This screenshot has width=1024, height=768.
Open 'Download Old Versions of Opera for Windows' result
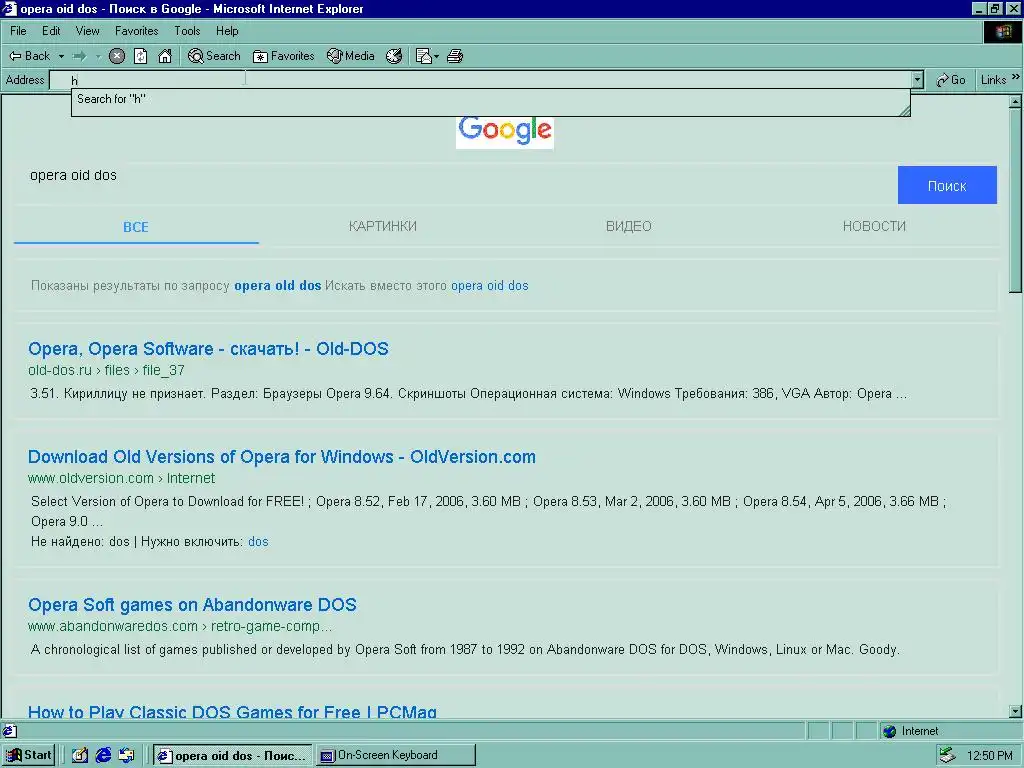click(x=281, y=456)
